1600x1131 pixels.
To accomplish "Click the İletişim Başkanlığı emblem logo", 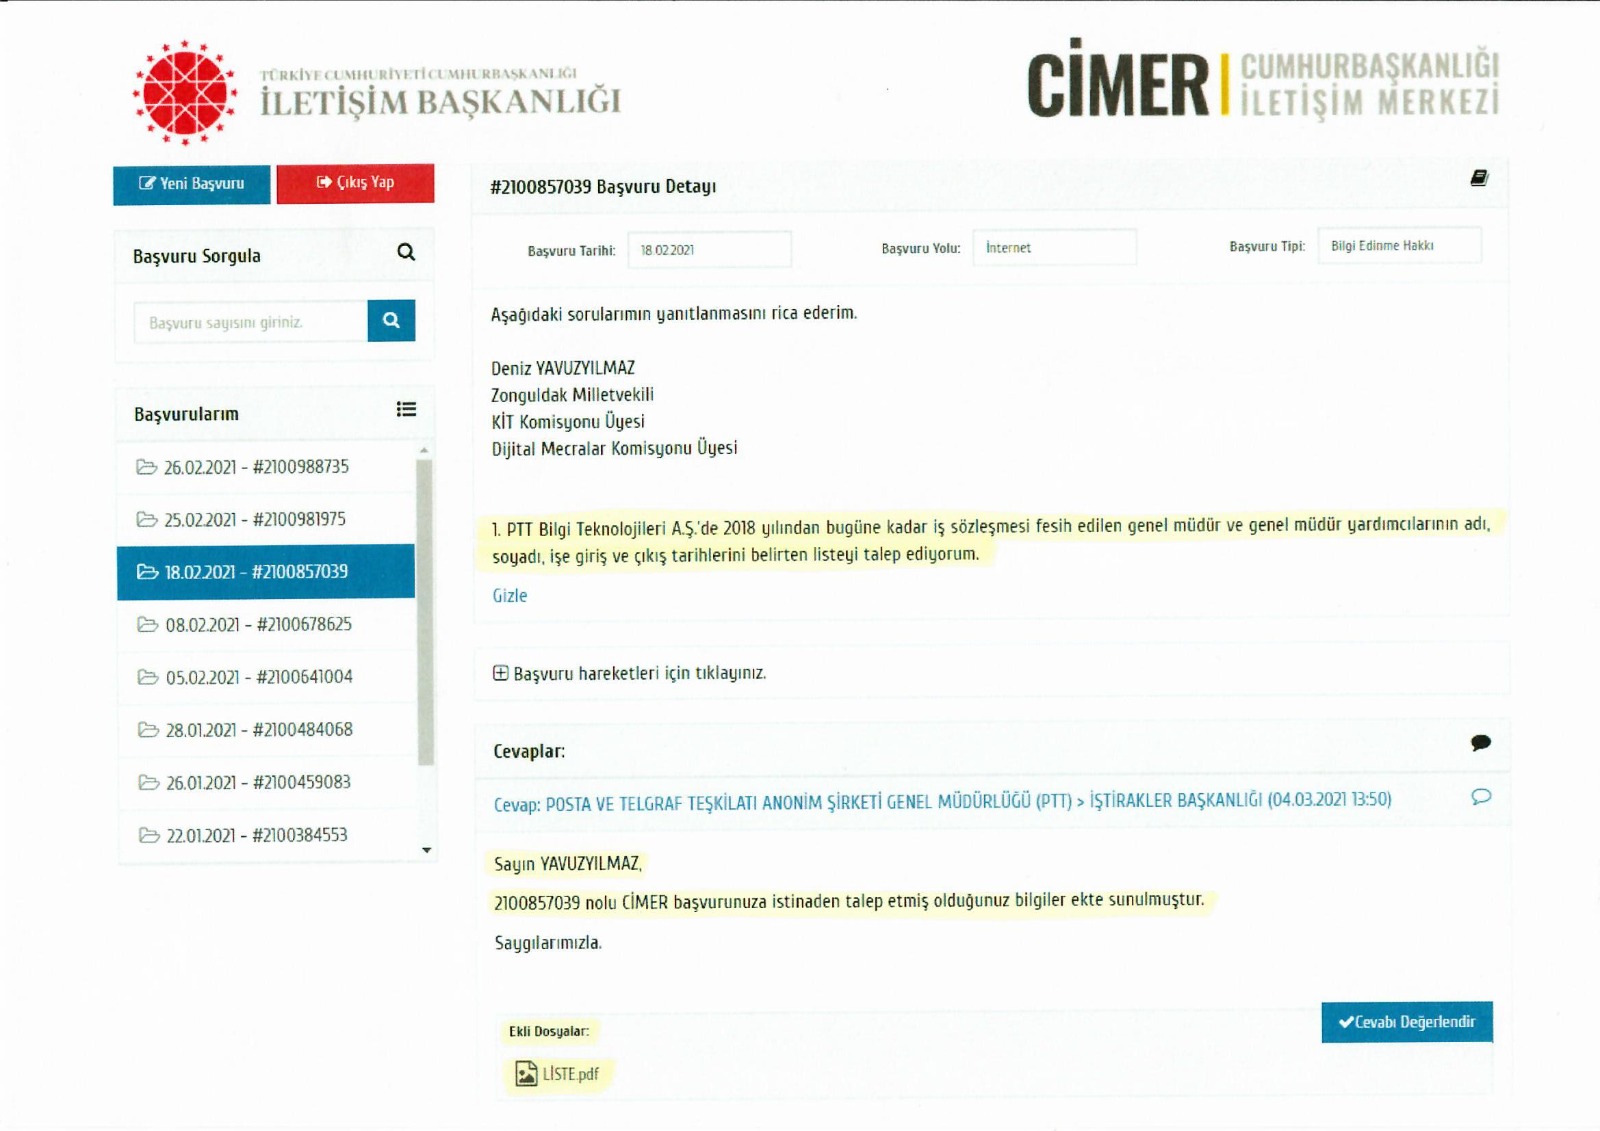I will point(185,93).
